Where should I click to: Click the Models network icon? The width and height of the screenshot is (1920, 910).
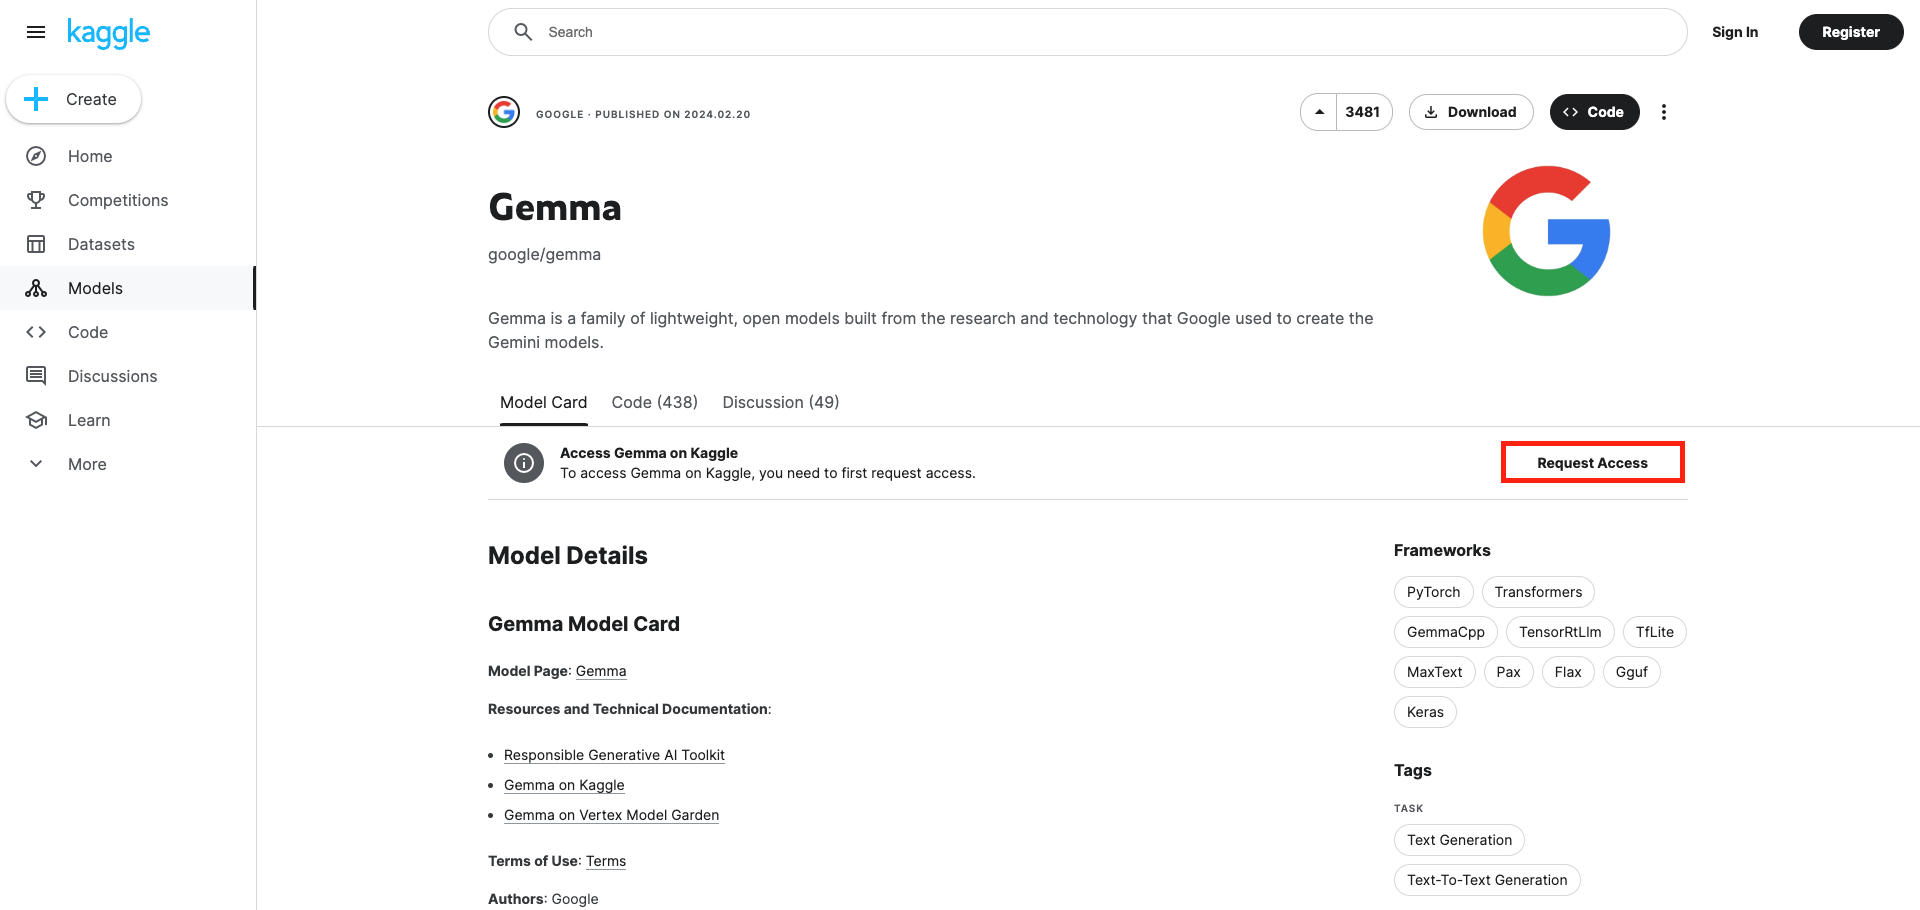tap(36, 288)
